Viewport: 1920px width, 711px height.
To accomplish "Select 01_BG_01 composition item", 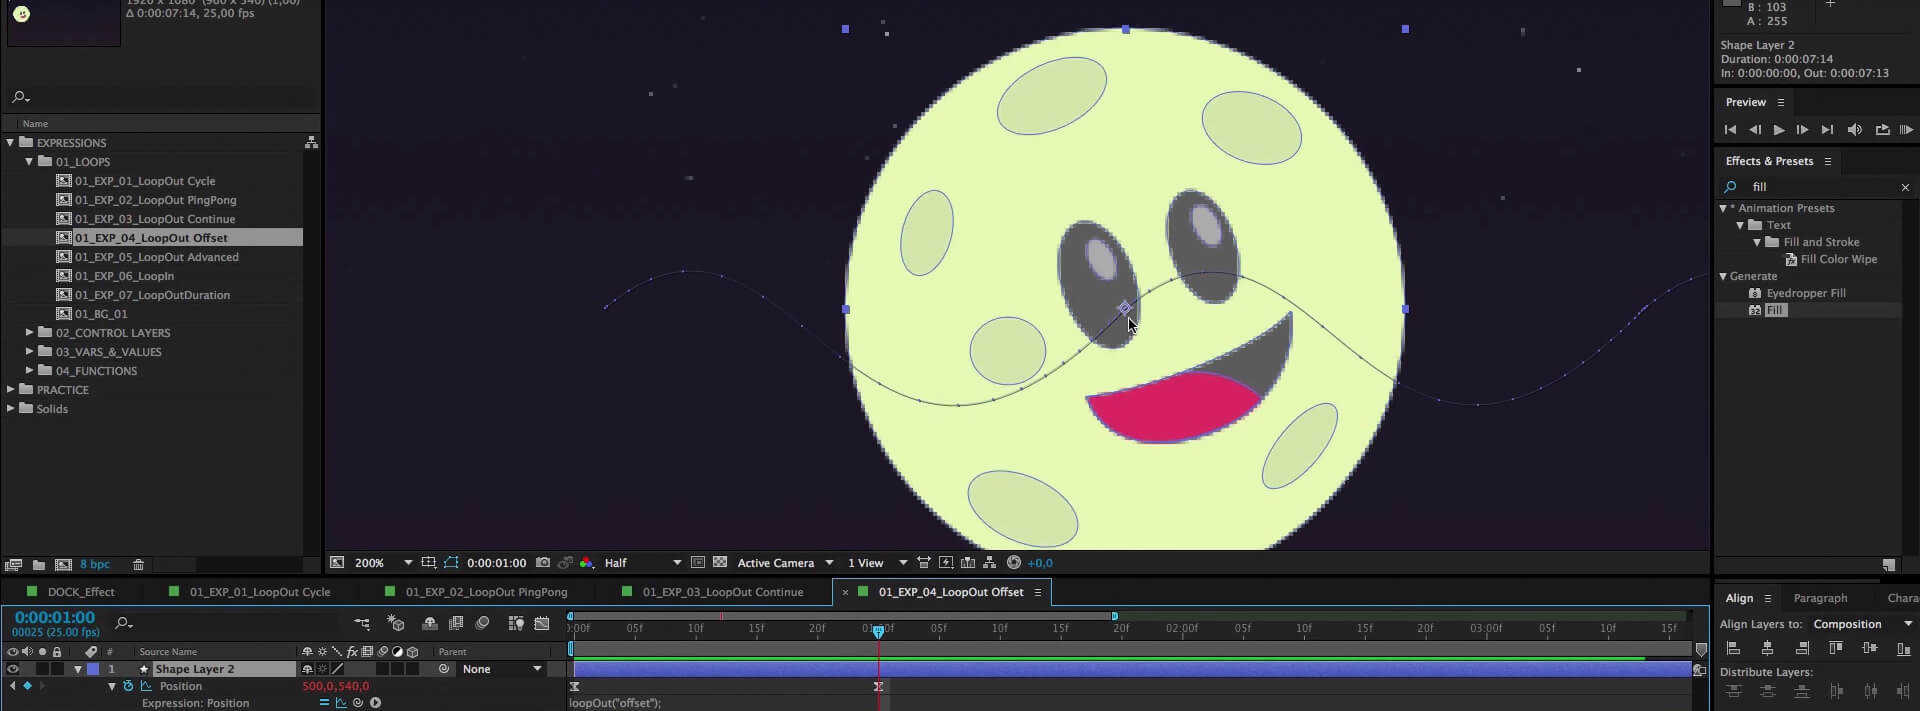I will tap(101, 314).
